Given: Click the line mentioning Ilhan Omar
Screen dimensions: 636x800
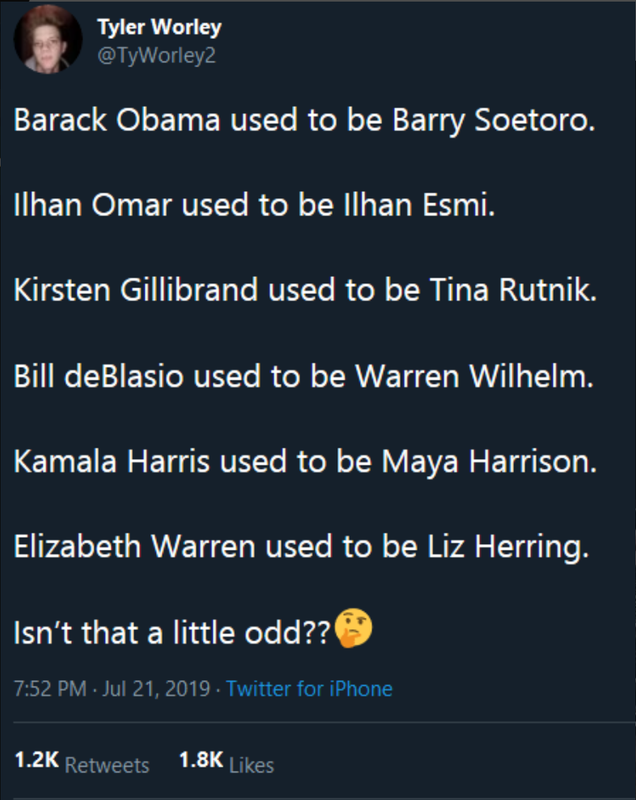Looking at the screenshot, I should pos(255,205).
